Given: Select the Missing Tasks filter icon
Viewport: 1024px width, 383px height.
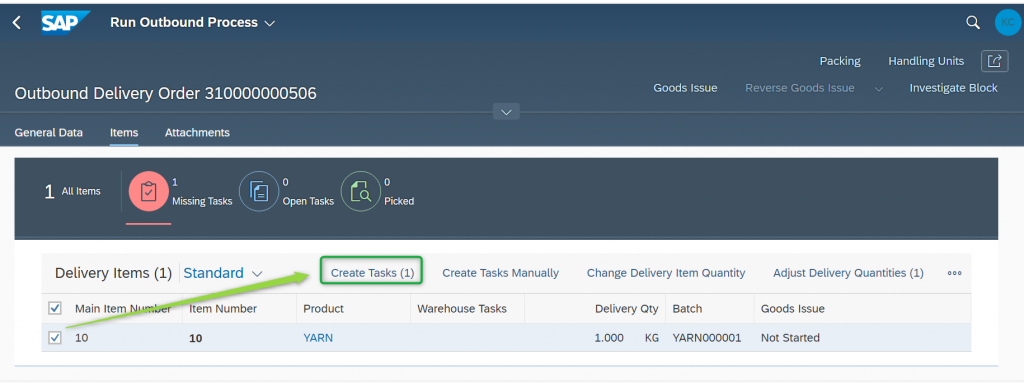Looking at the screenshot, I should tap(149, 192).
